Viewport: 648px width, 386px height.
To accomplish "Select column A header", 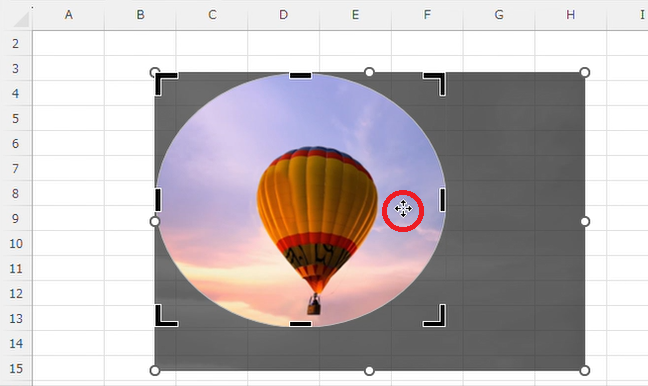I will [x=69, y=15].
